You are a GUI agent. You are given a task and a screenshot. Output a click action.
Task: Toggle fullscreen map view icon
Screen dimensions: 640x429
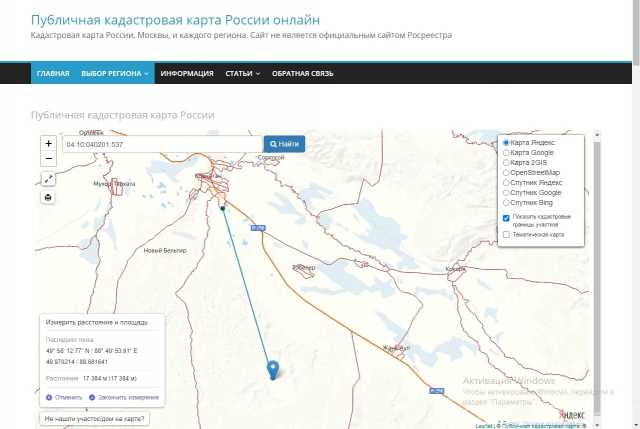(x=48, y=179)
